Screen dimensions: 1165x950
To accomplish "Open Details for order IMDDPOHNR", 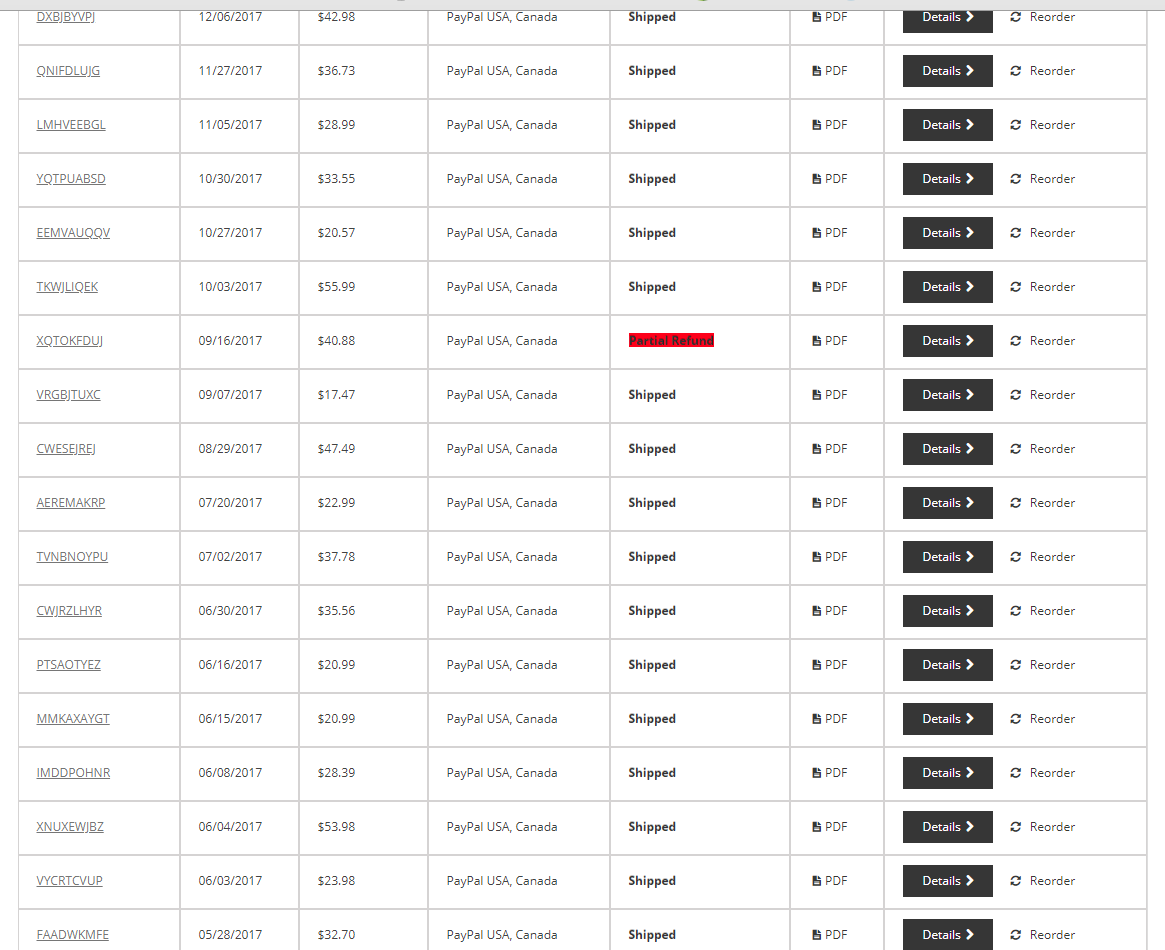I will [x=947, y=773].
